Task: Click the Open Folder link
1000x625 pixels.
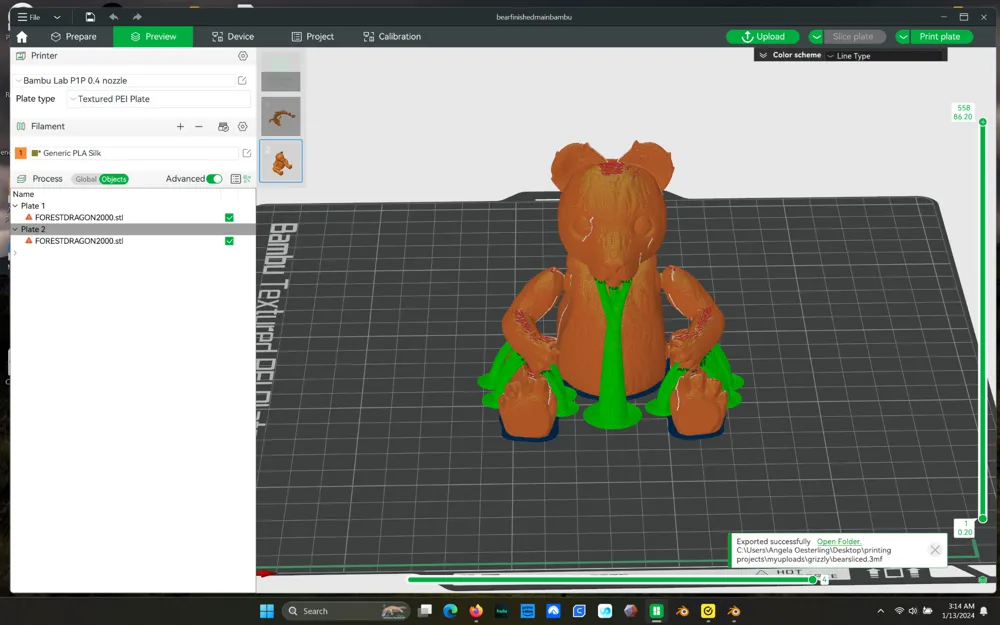Action: coord(838,542)
